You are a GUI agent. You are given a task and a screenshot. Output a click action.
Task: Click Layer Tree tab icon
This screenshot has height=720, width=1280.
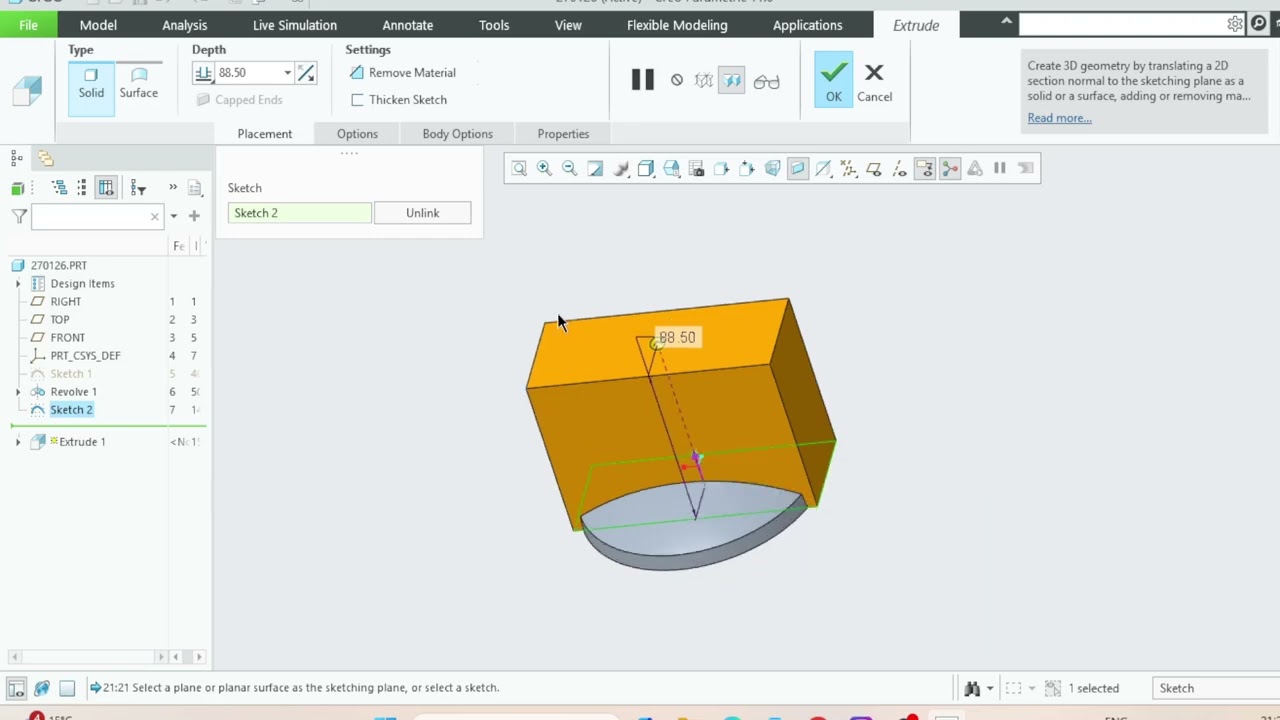[46, 158]
